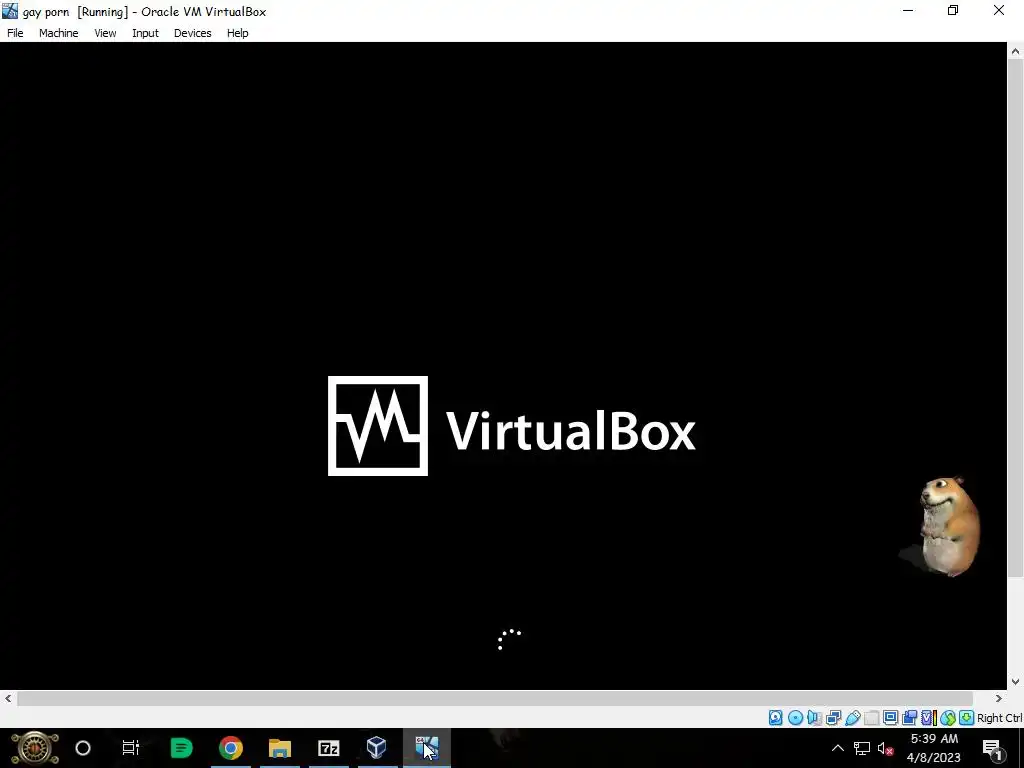
Task: Open the File menu
Action: point(15,33)
